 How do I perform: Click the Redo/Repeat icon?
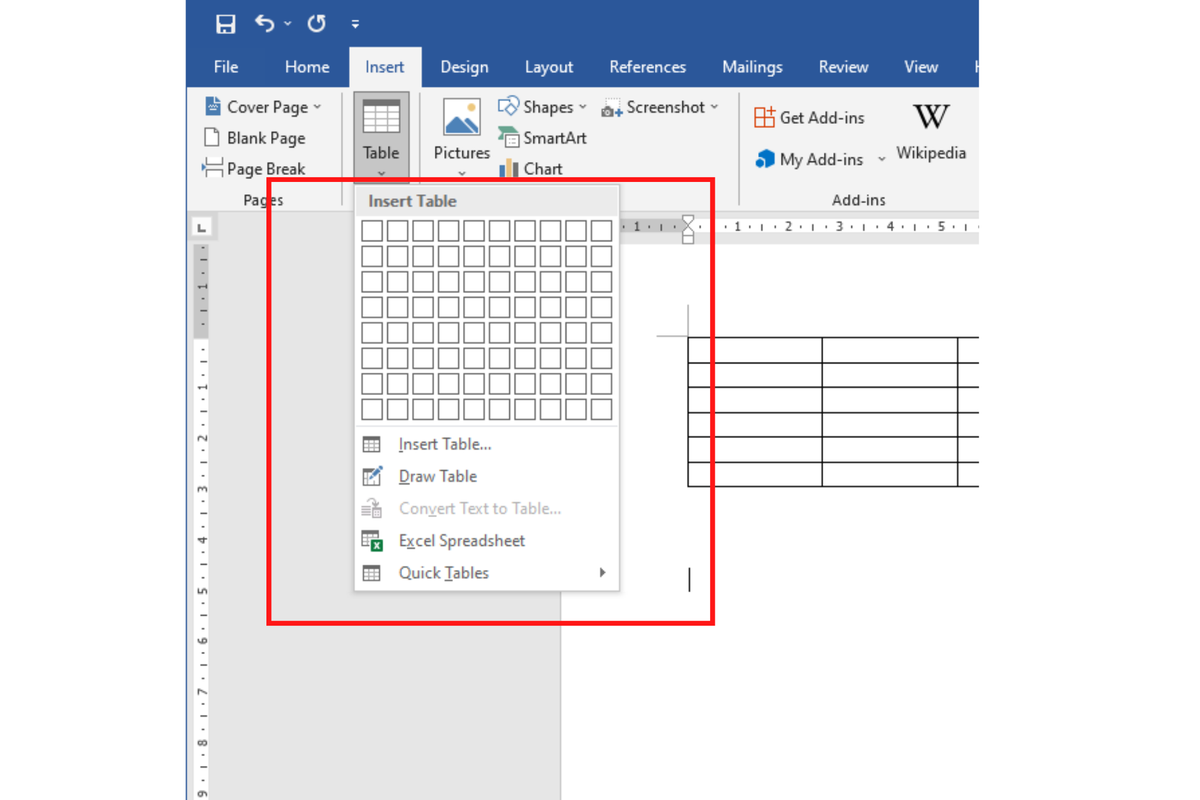click(x=316, y=24)
